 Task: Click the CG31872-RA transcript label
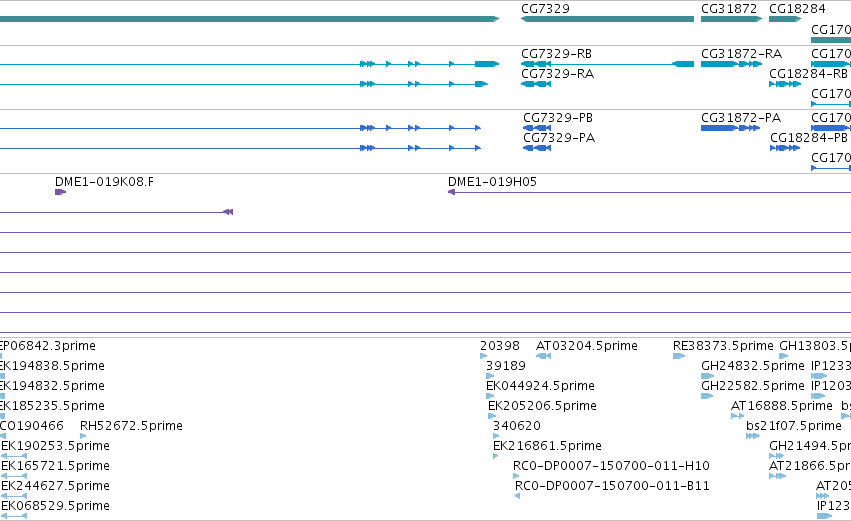coord(741,54)
